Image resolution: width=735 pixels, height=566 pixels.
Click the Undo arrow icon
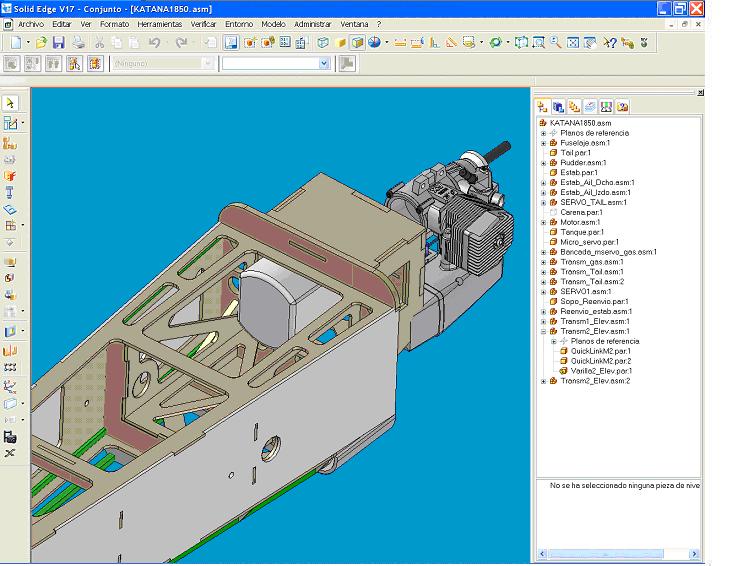coord(155,43)
